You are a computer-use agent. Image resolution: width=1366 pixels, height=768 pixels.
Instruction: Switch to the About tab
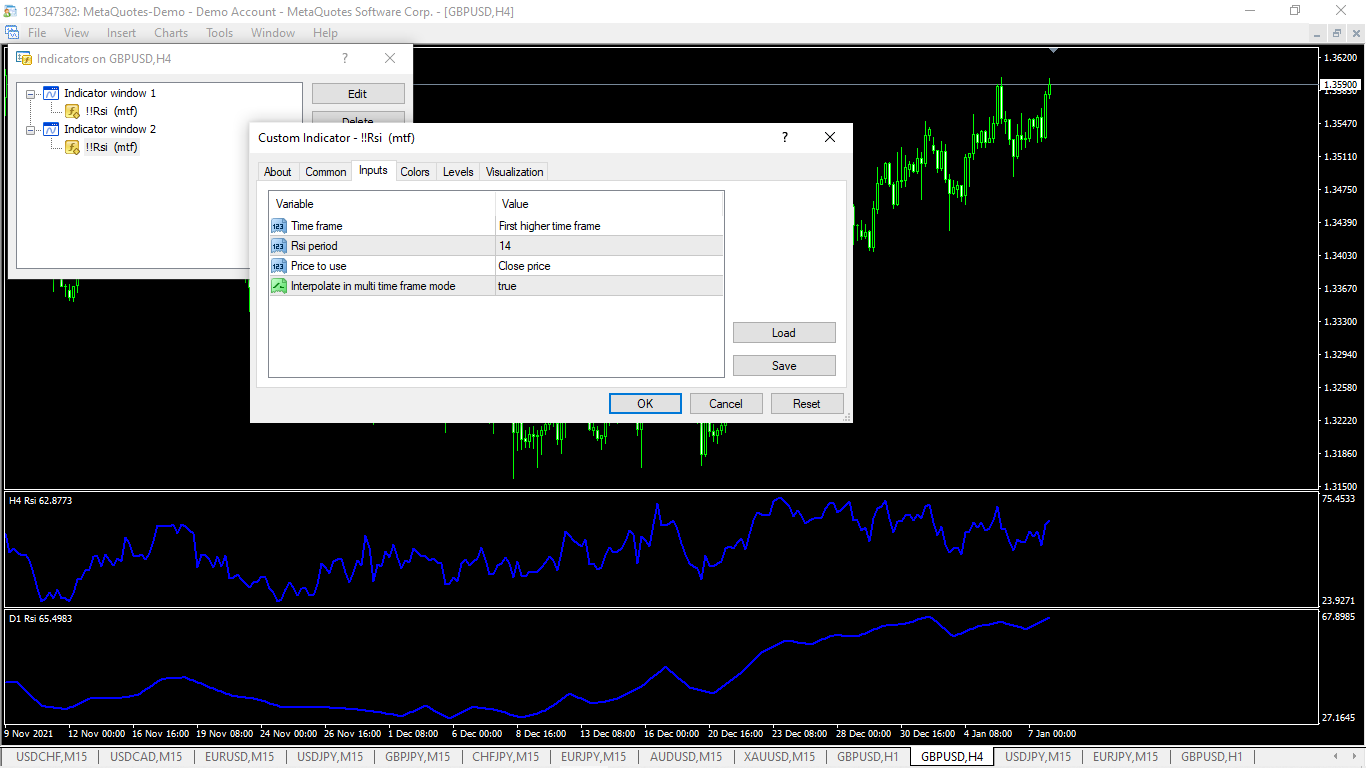pyautogui.click(x=278, y=172)
